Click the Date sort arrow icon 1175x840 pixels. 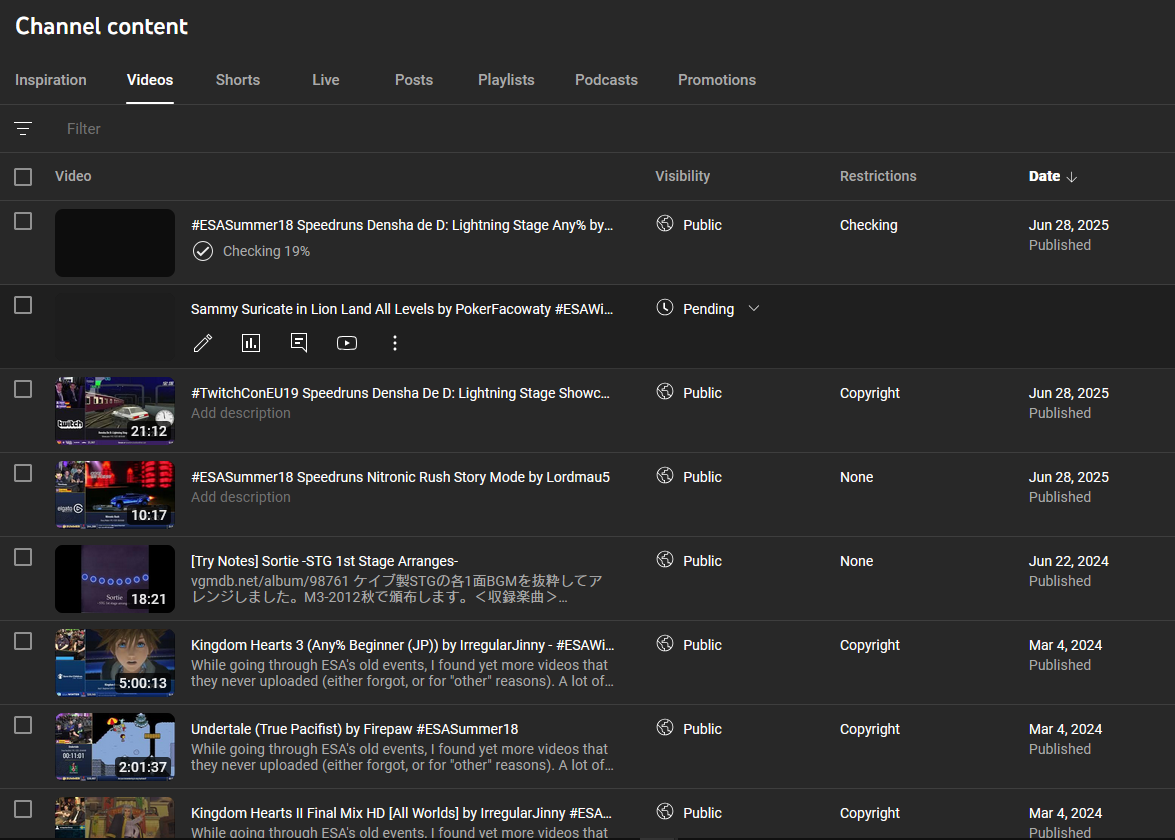tap(1072, 177)
